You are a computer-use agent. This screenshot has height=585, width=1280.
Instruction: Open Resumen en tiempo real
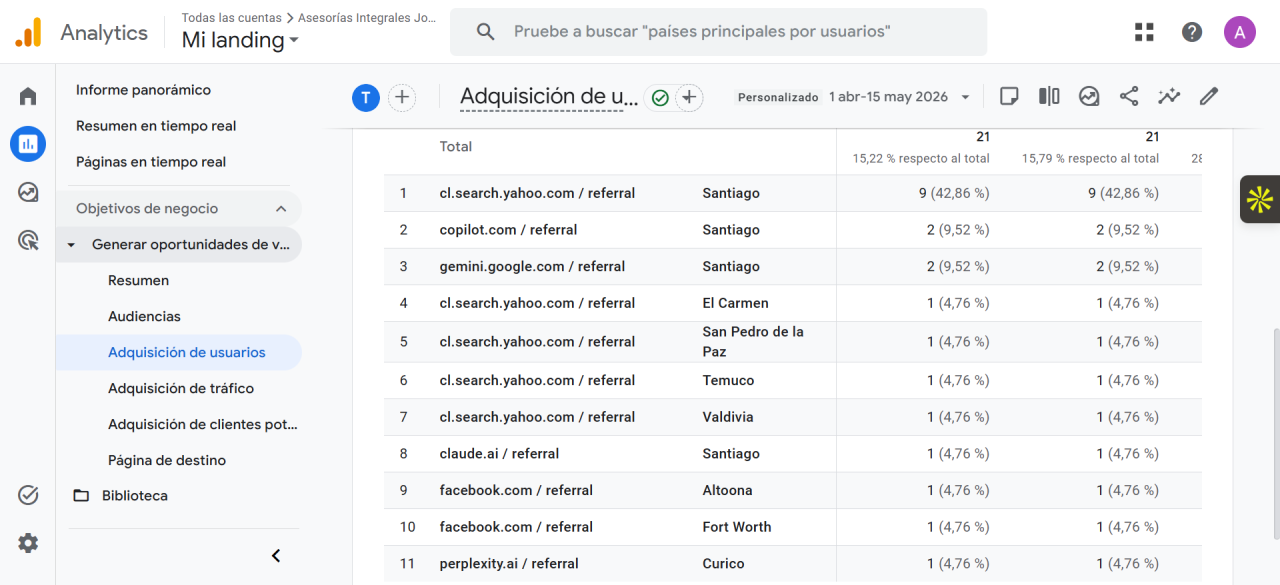click(x=156, y=126)
